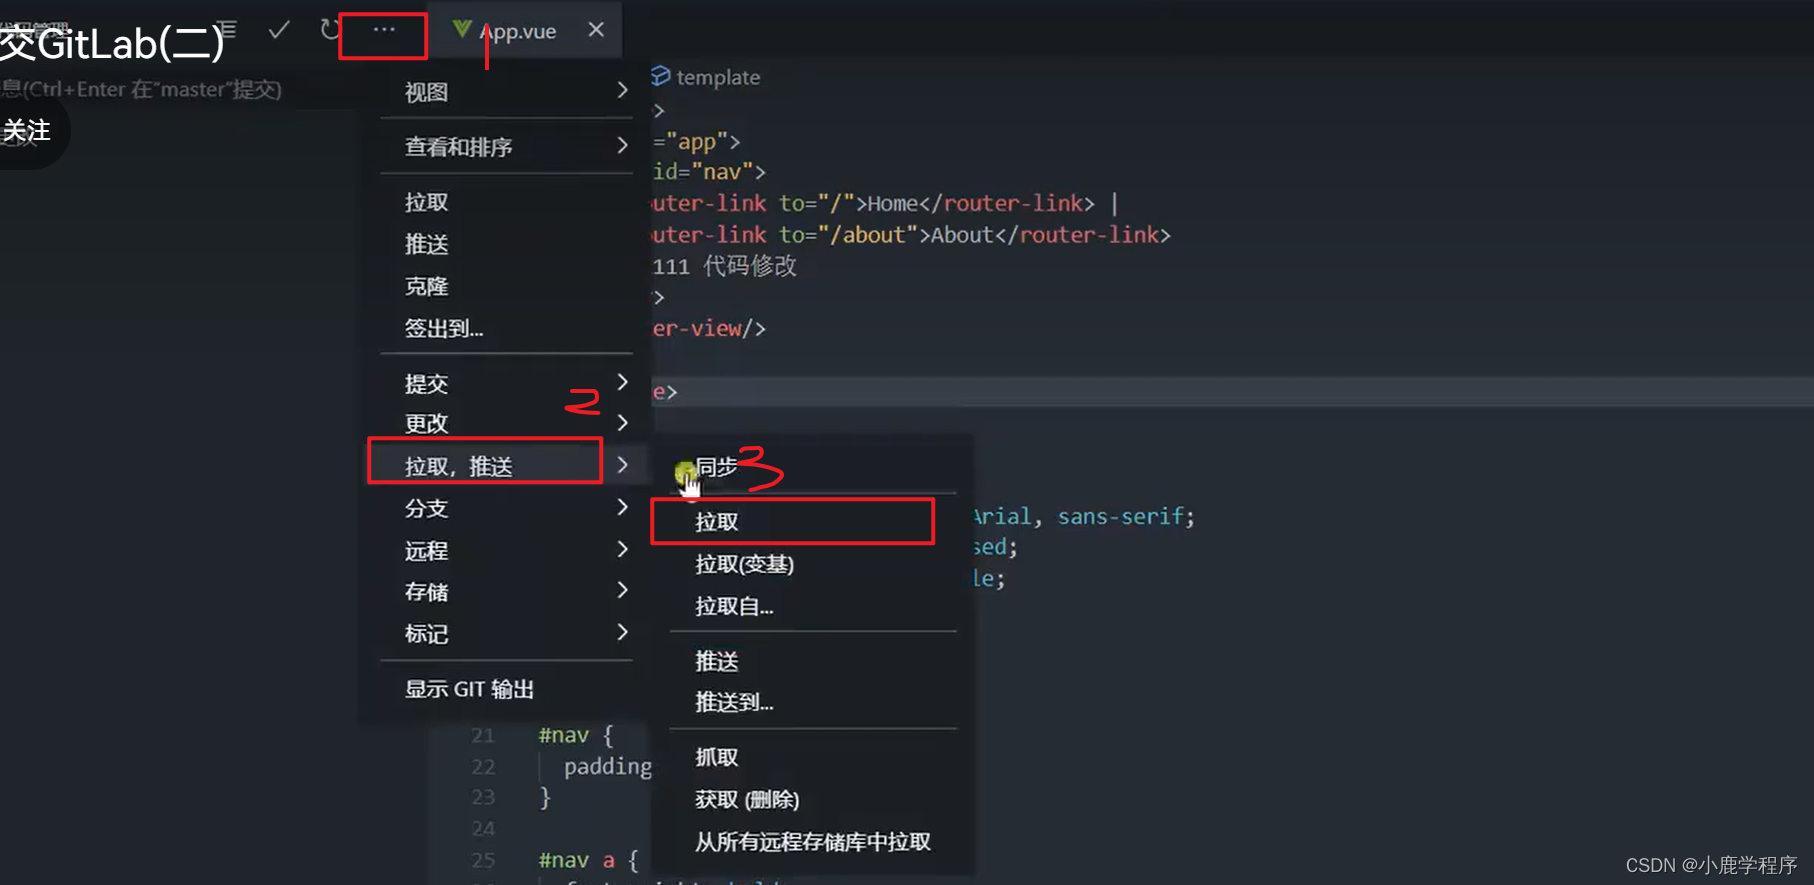
Task: Click the commit checkmark icon
Action: (279, 30)
